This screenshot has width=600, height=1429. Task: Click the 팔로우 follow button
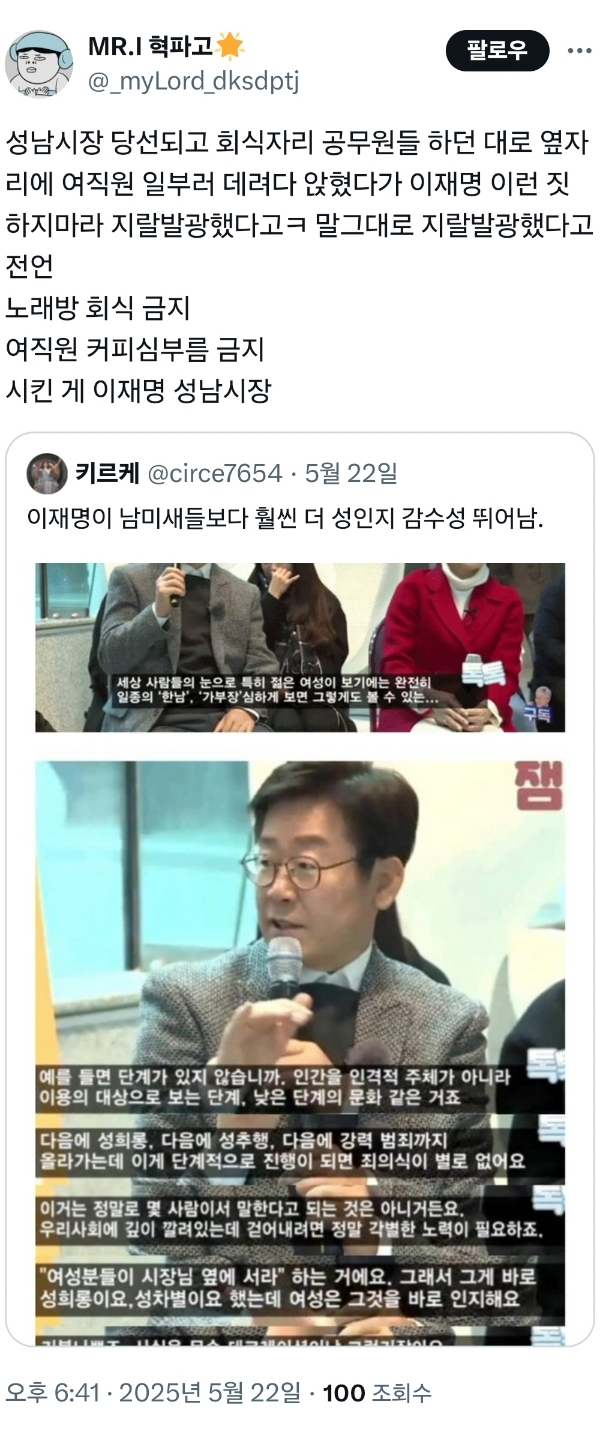pos(497,50)
